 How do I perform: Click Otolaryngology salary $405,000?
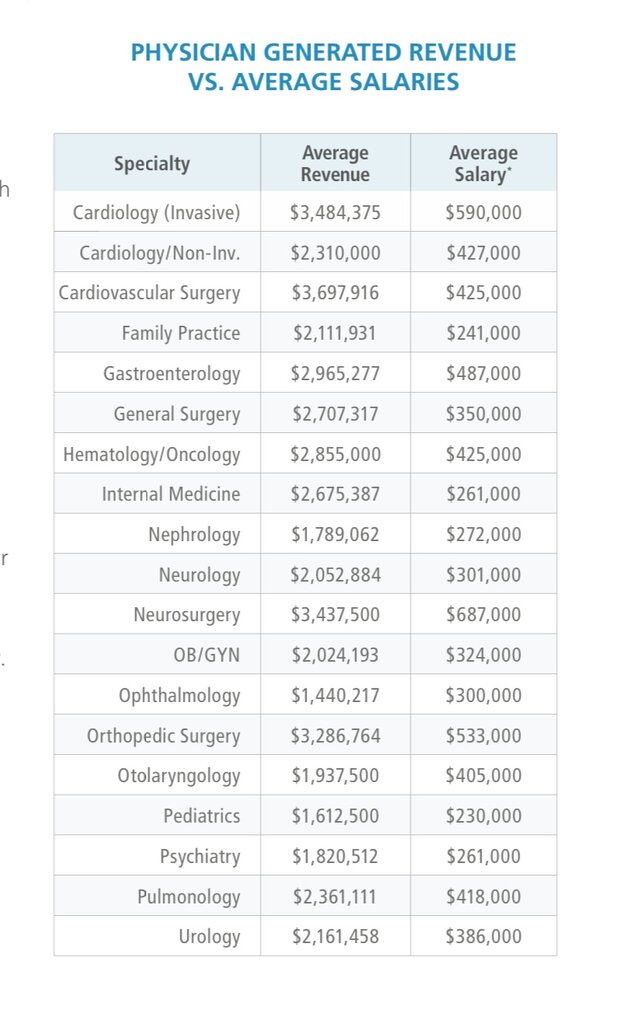pos(483,776)
